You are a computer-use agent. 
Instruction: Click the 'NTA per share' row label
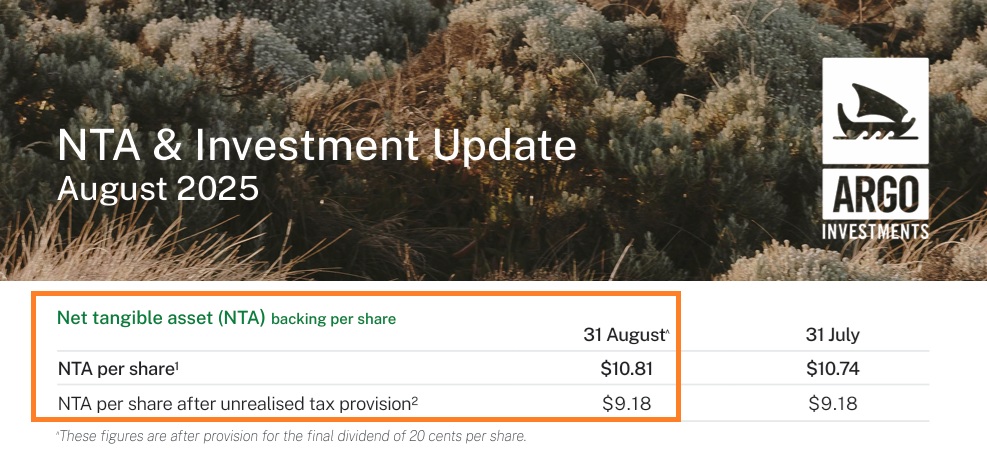[x=116, y=369]
